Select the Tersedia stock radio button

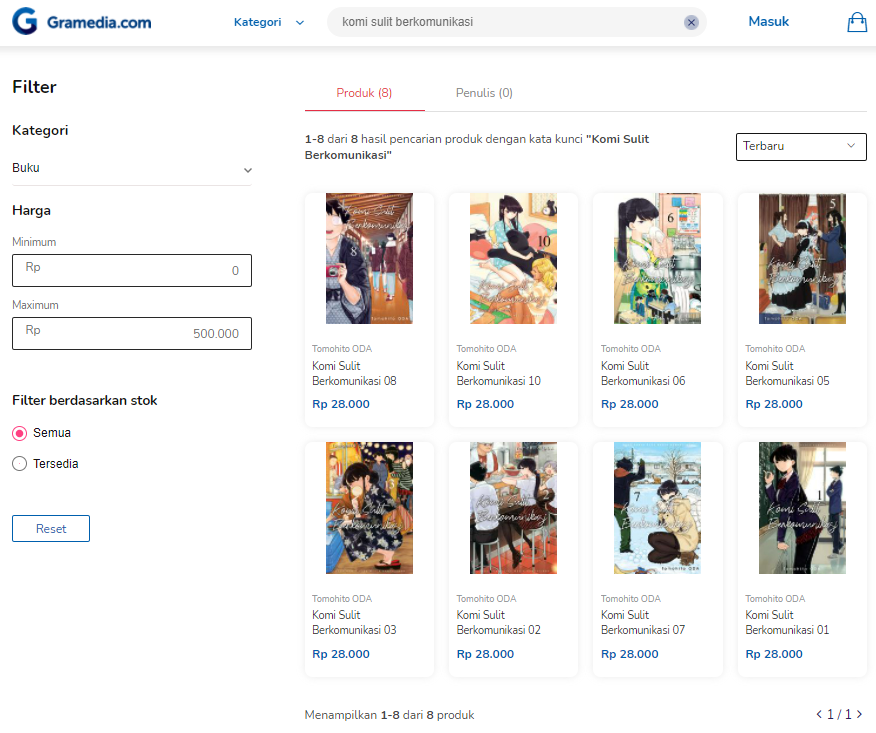pos(20,464)
